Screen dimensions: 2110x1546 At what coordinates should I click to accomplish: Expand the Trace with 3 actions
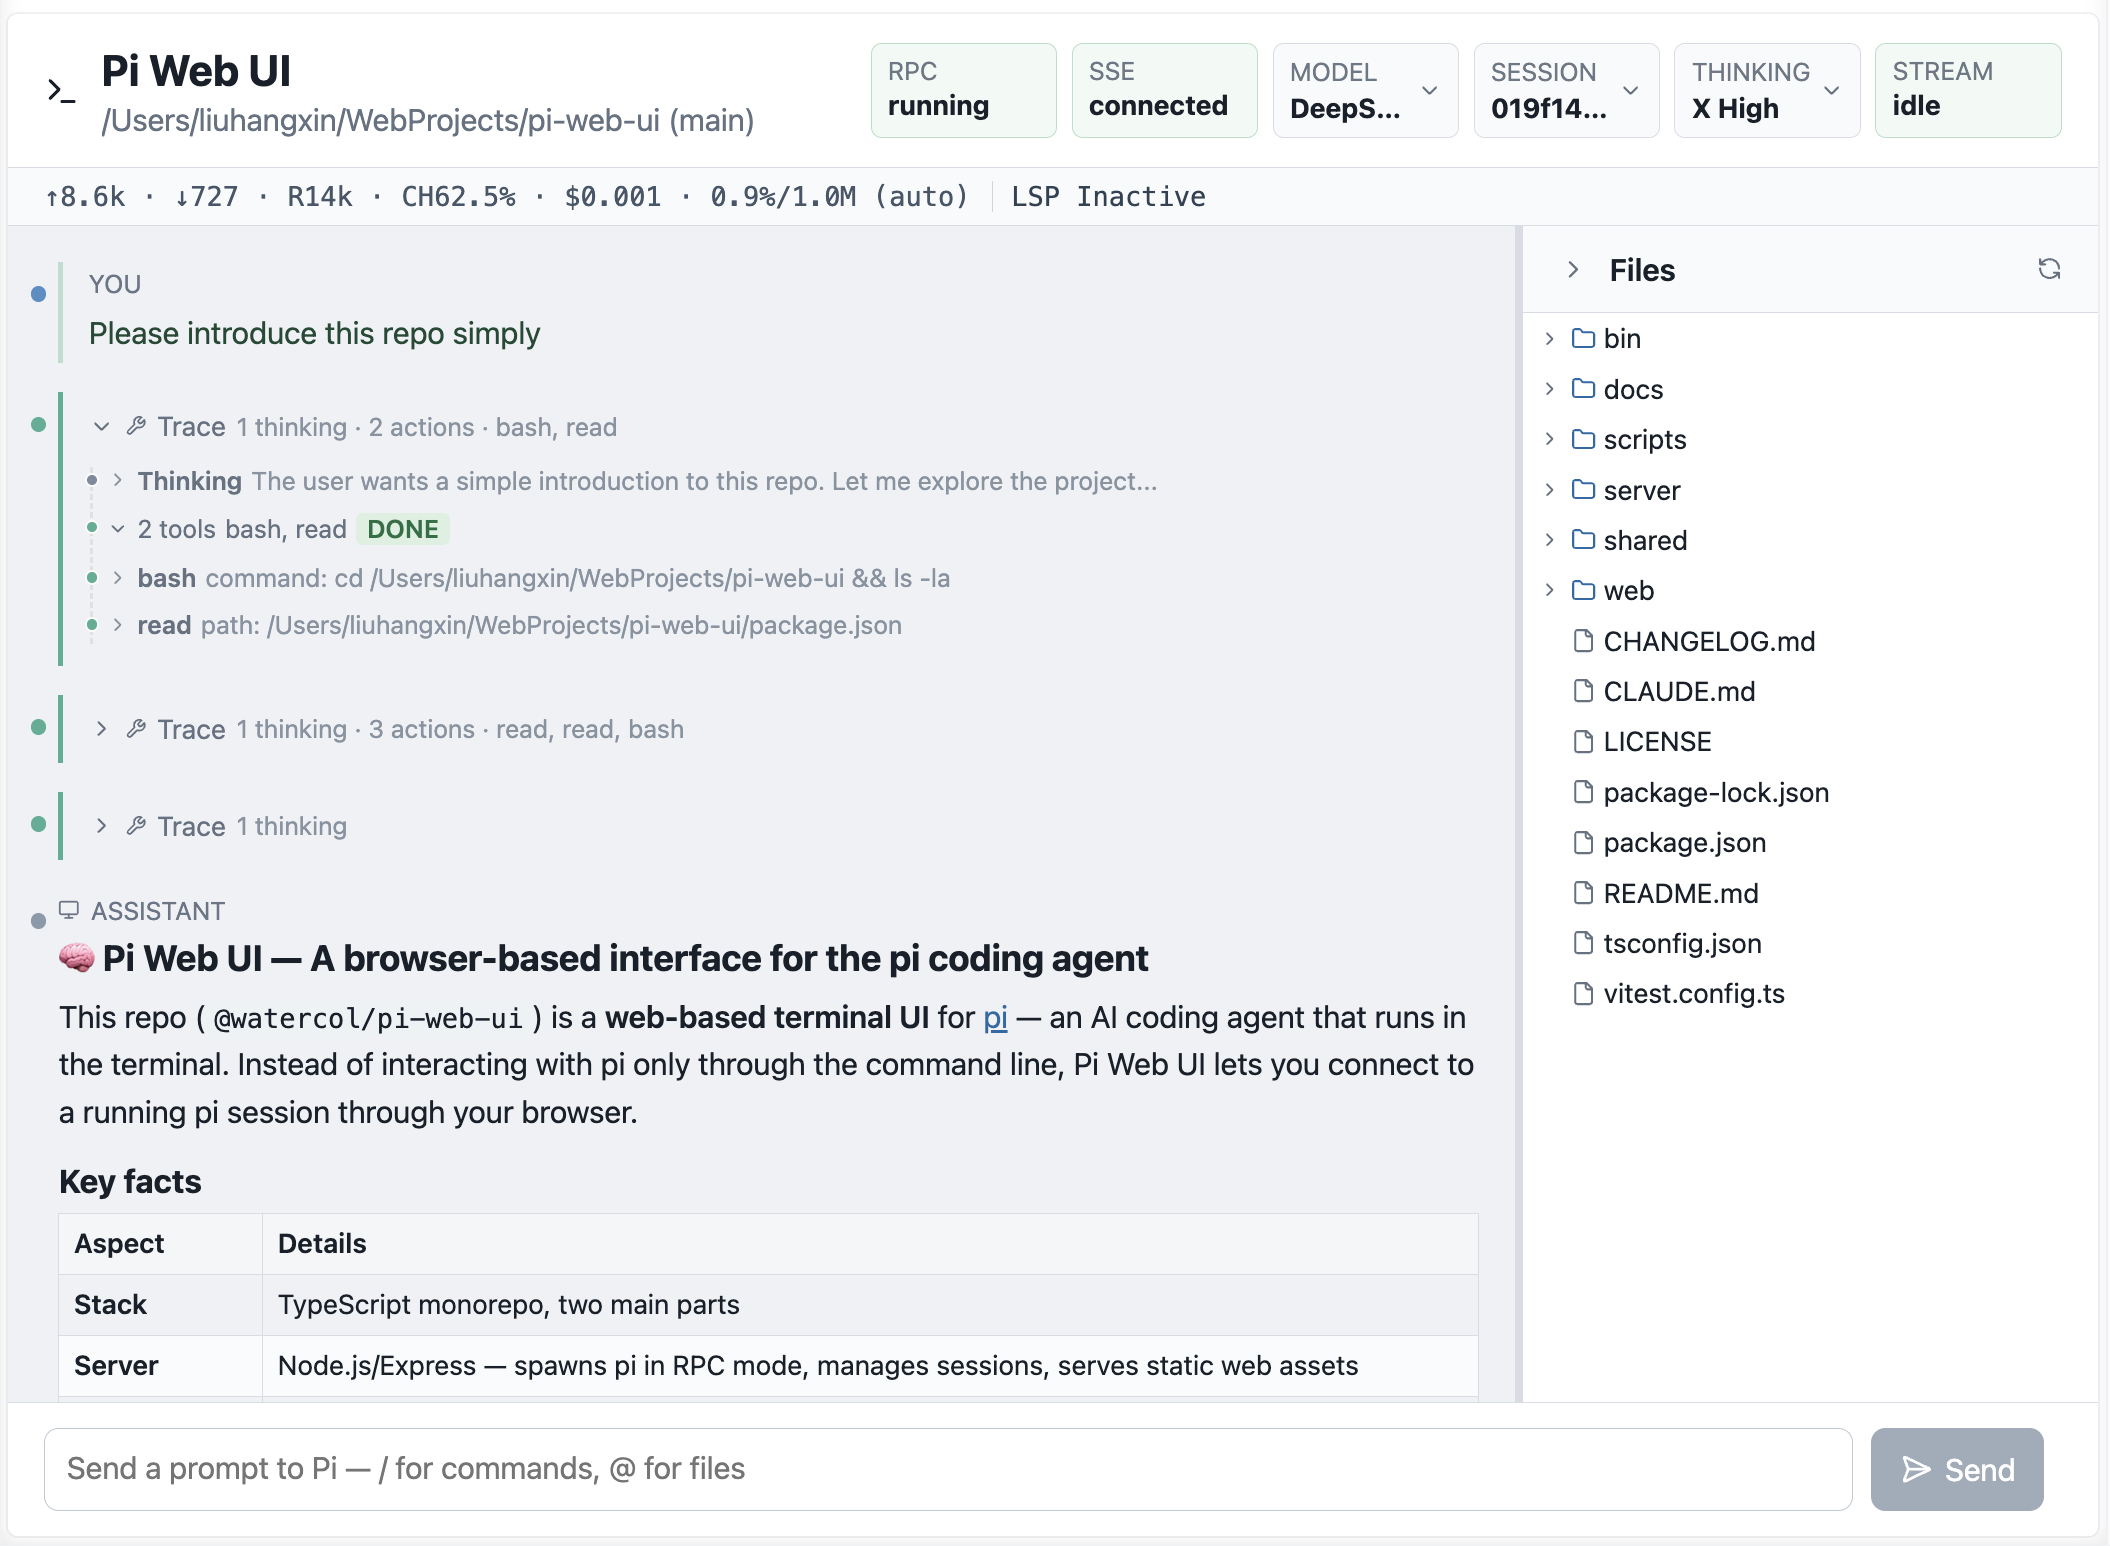(101, 729)
